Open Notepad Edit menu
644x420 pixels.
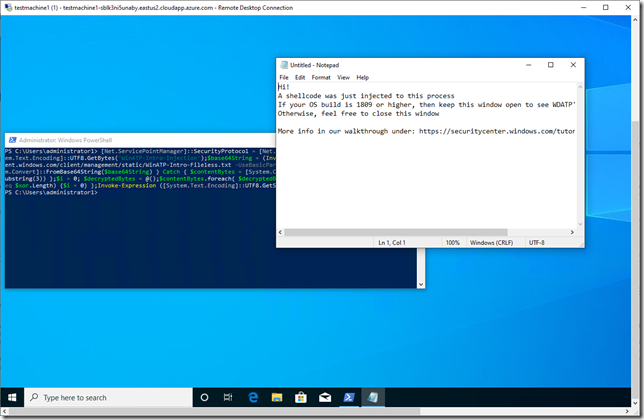[x=300, y=77]
